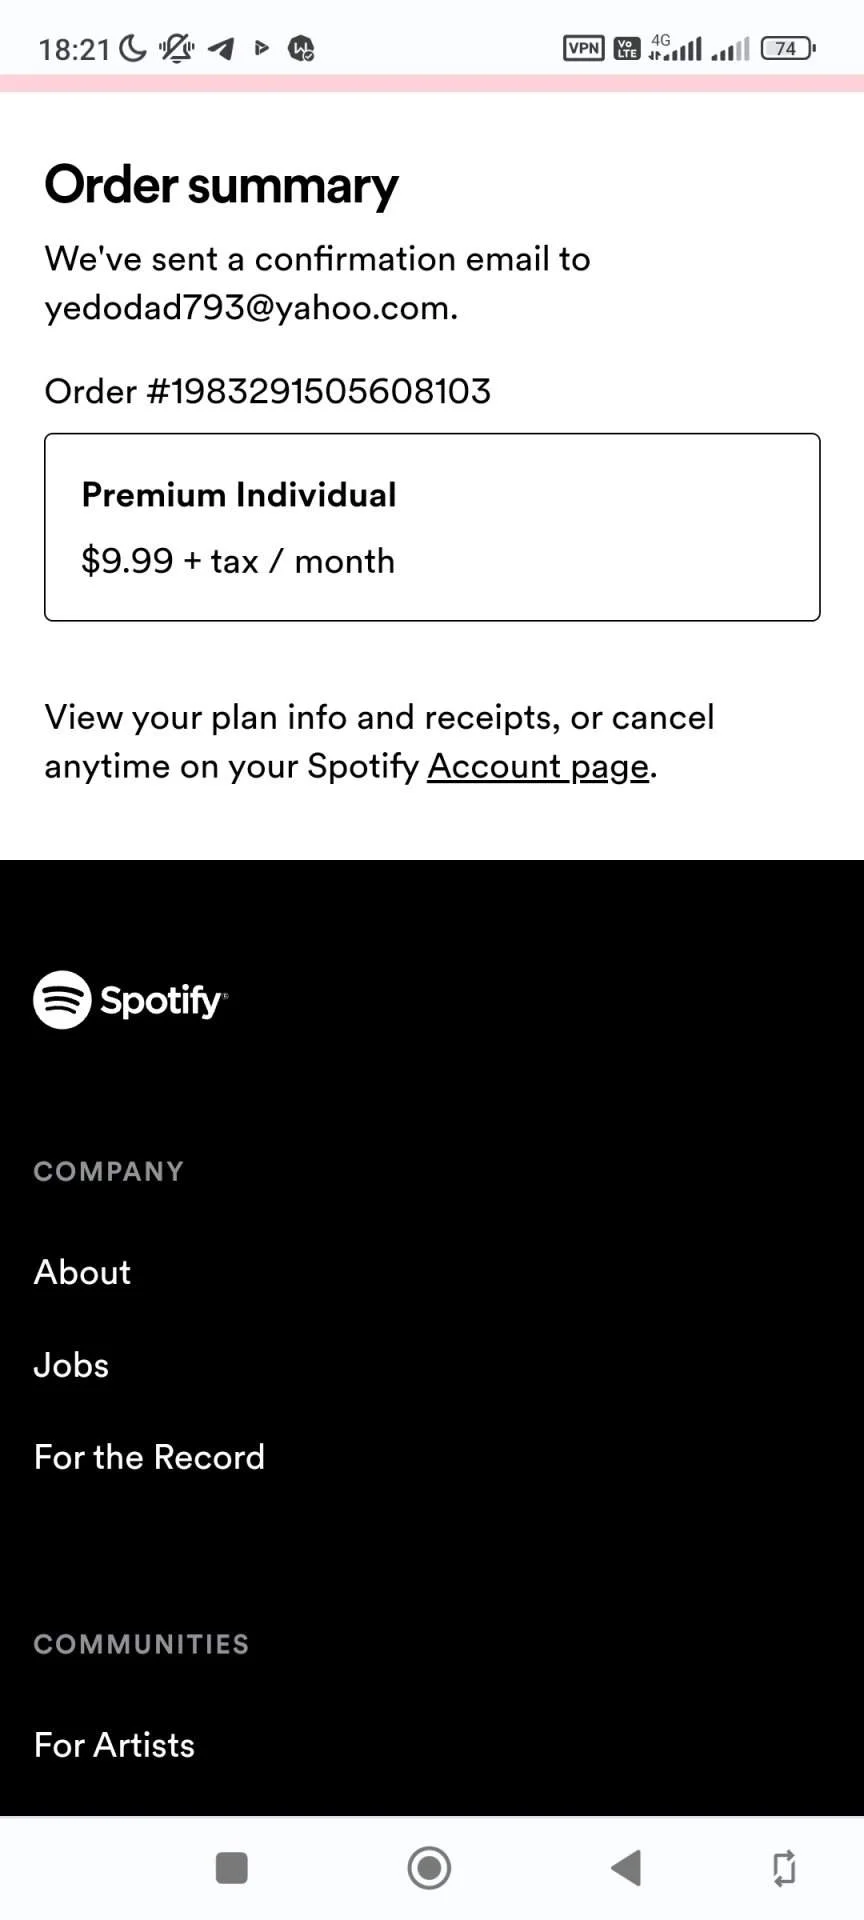Viewport: 864px width, 1920px height.
Task: Tap the back triangle navigation button
Action: tap(626, 1867)
